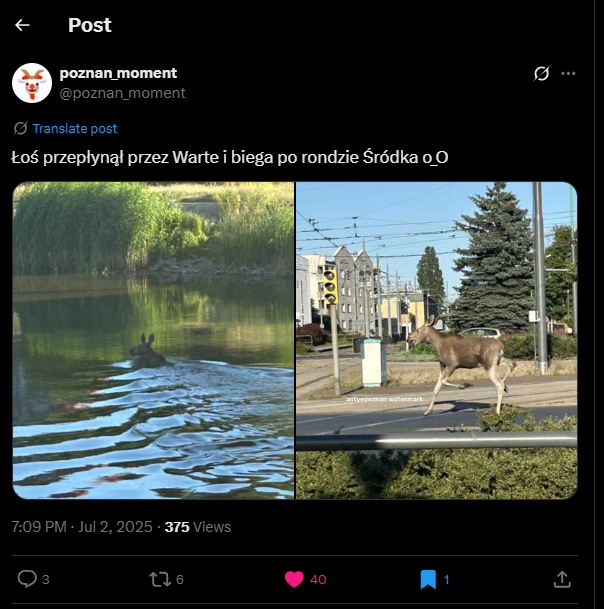Viewport: 604px width, 609px height.
Task: Click the like count of 40
Action: point(318,579)
